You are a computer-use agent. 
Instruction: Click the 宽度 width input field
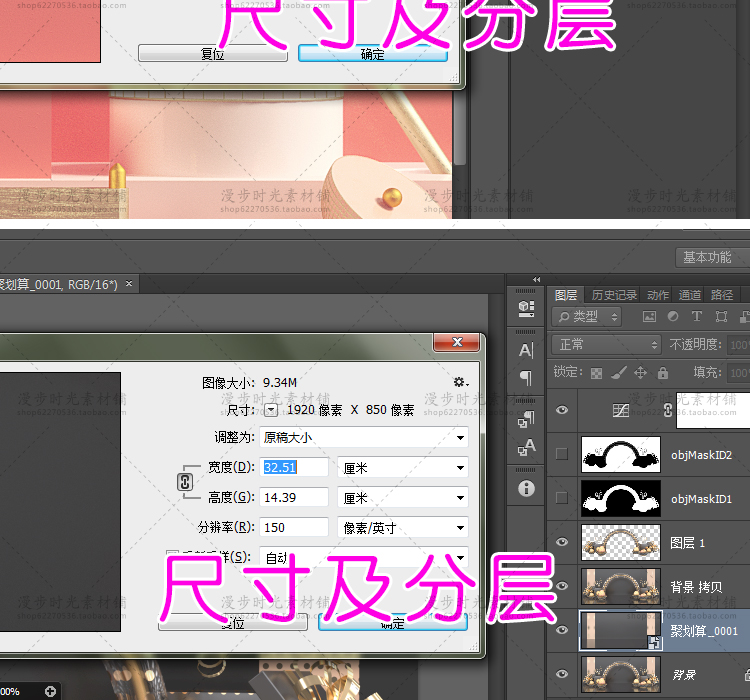(295, 467)
